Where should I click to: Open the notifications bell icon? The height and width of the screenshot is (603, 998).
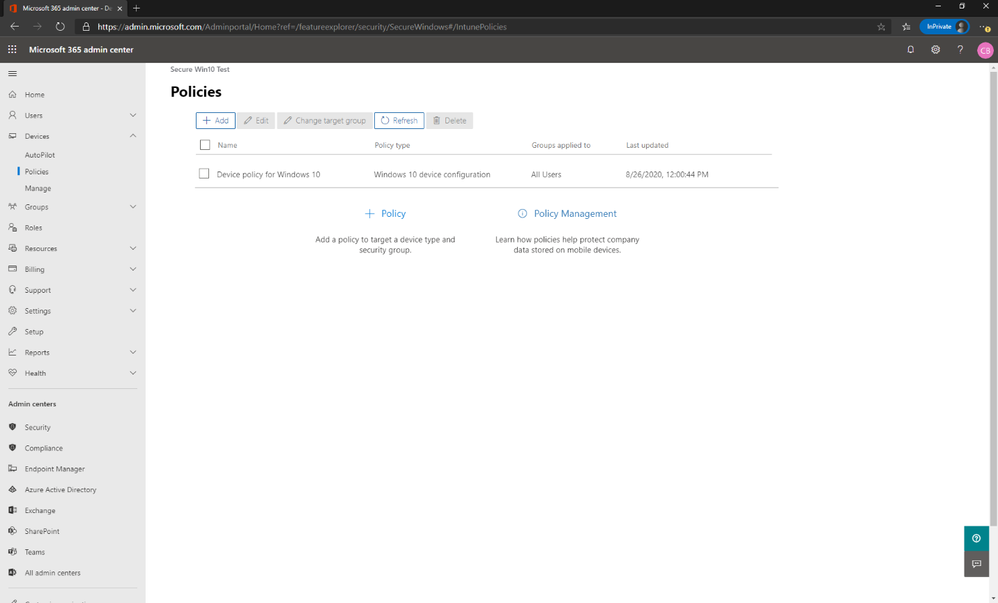(910, 50)
